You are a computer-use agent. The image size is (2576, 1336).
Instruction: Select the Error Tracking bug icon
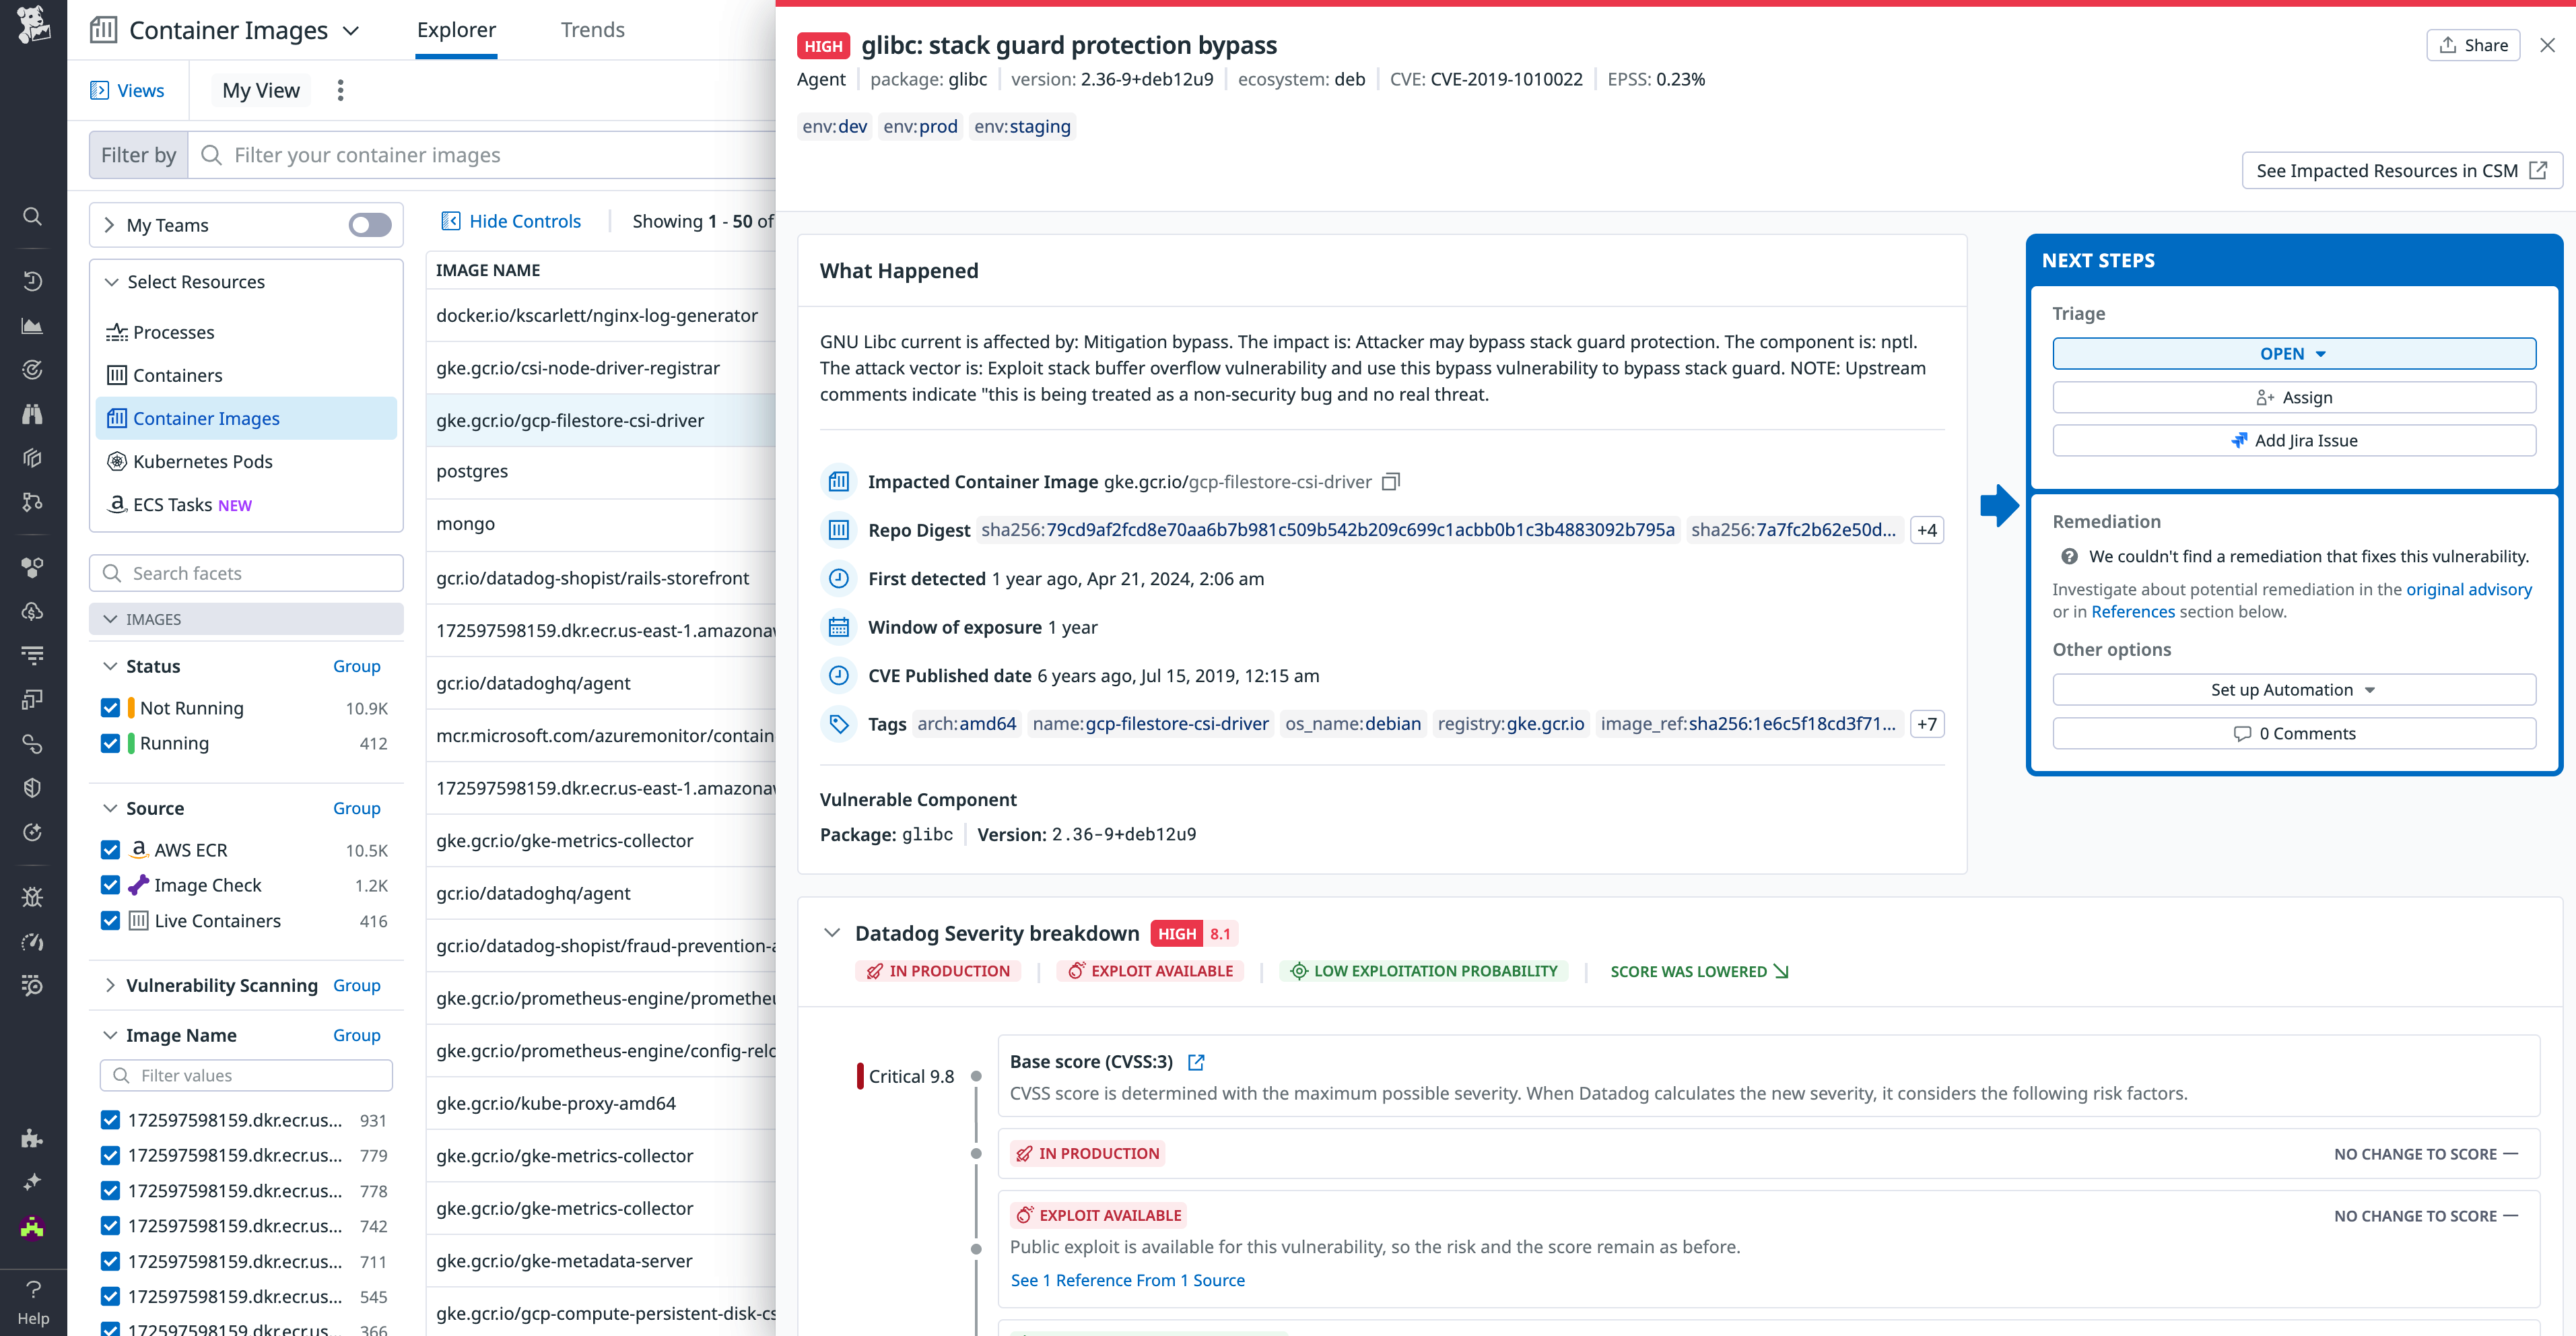point(32,897)
